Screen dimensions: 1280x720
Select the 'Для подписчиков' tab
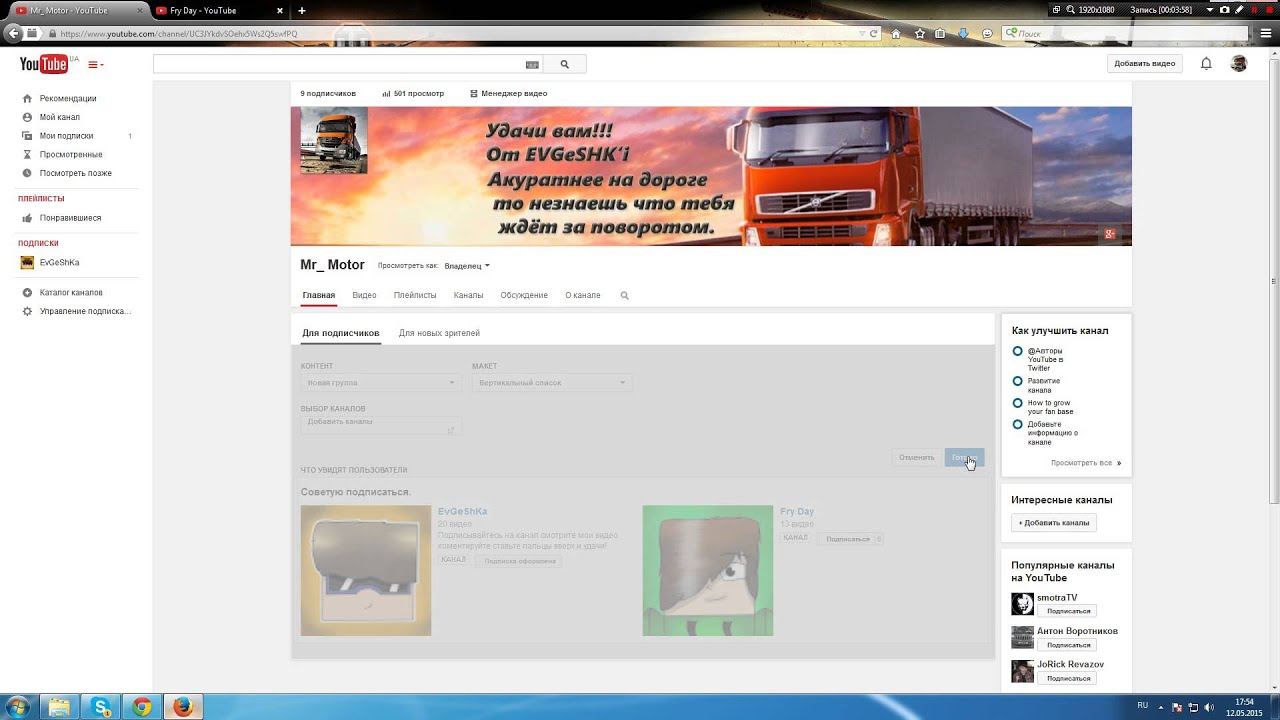(x=341, y=333)
